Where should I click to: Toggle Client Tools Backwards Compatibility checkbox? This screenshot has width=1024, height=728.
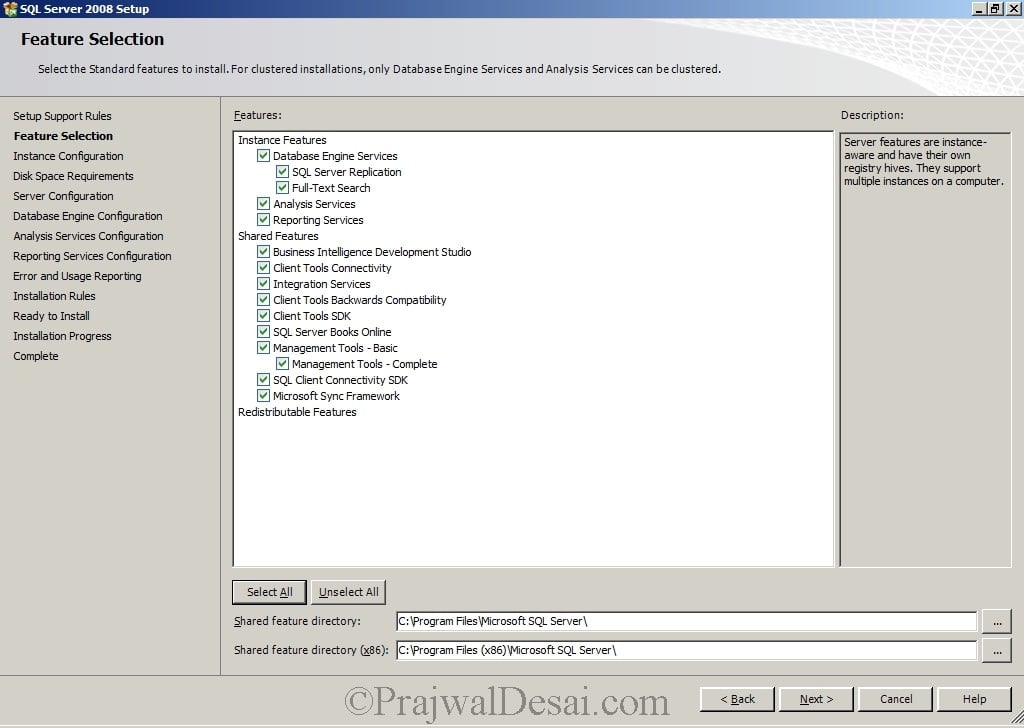(263, 300)
